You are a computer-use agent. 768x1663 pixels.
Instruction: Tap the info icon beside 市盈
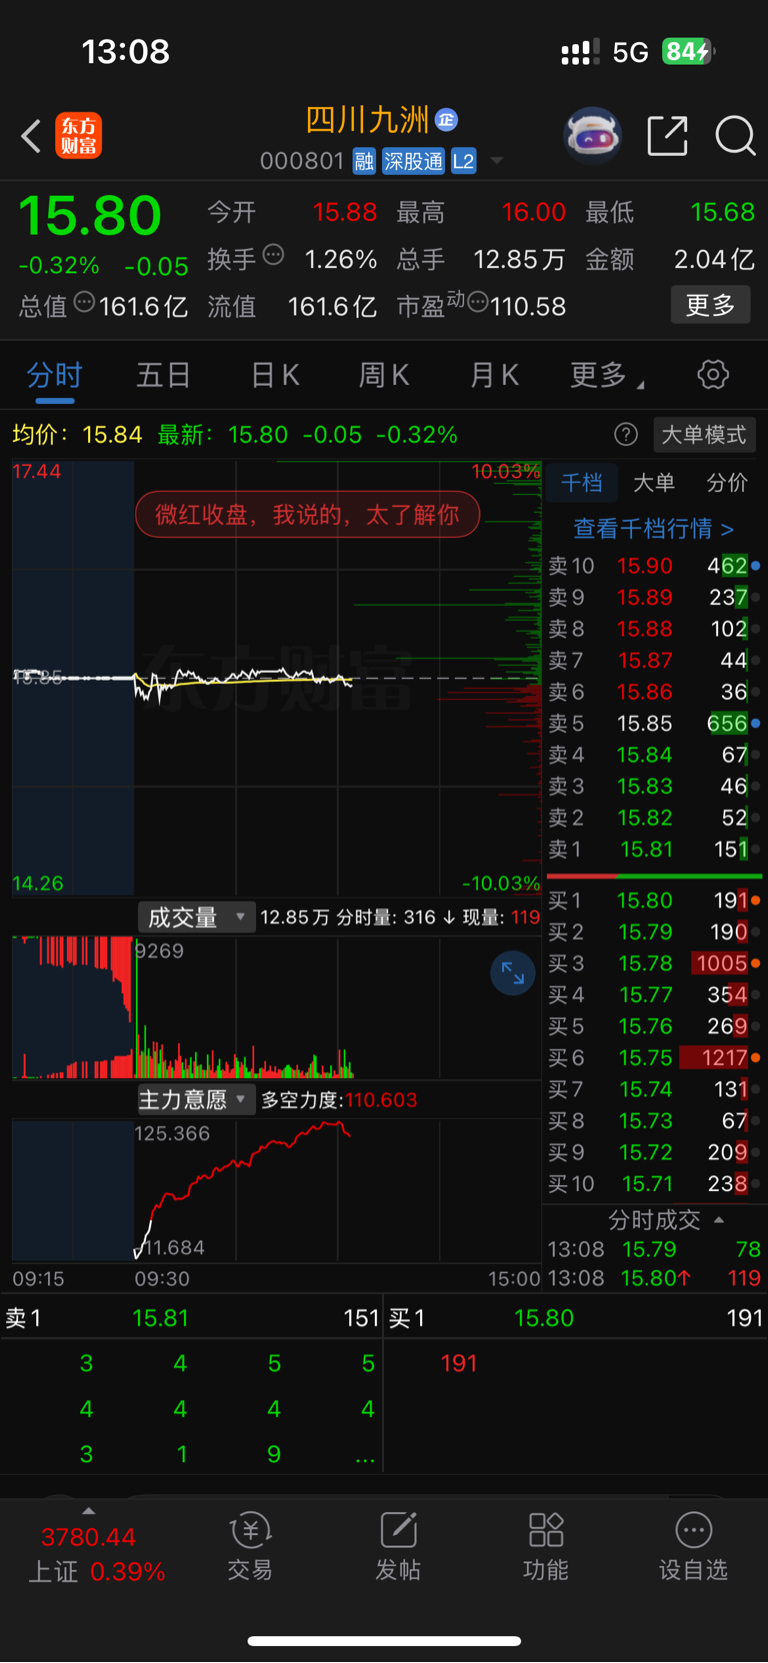coord(478,302)
